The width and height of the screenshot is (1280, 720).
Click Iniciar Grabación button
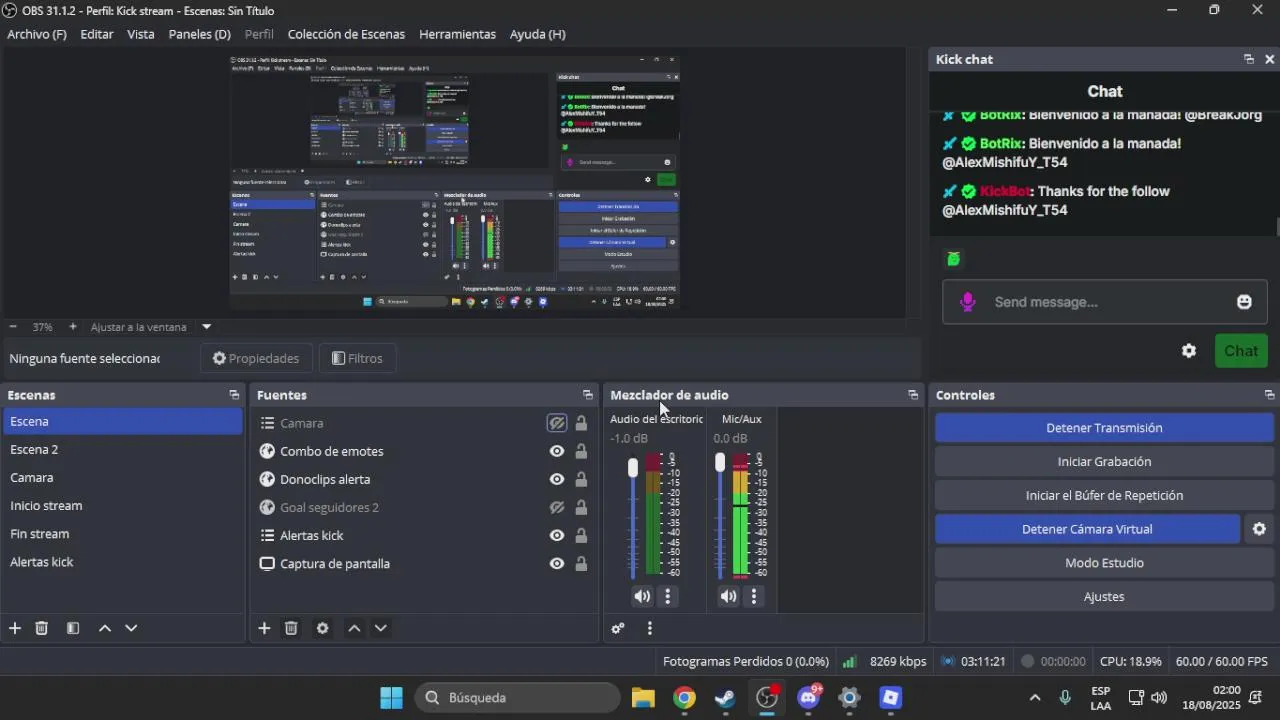[x=1104, y=462]
